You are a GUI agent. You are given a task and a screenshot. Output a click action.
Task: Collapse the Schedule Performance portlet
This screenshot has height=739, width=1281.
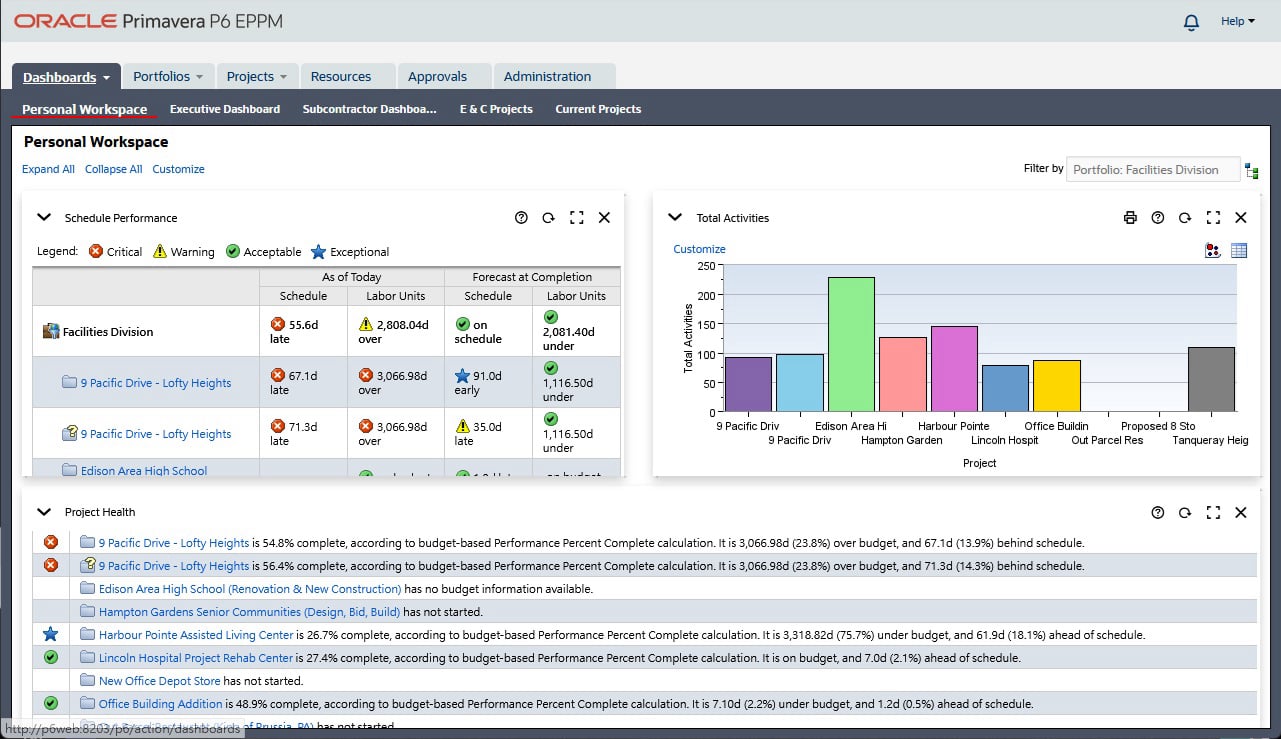tap(44, 218)
